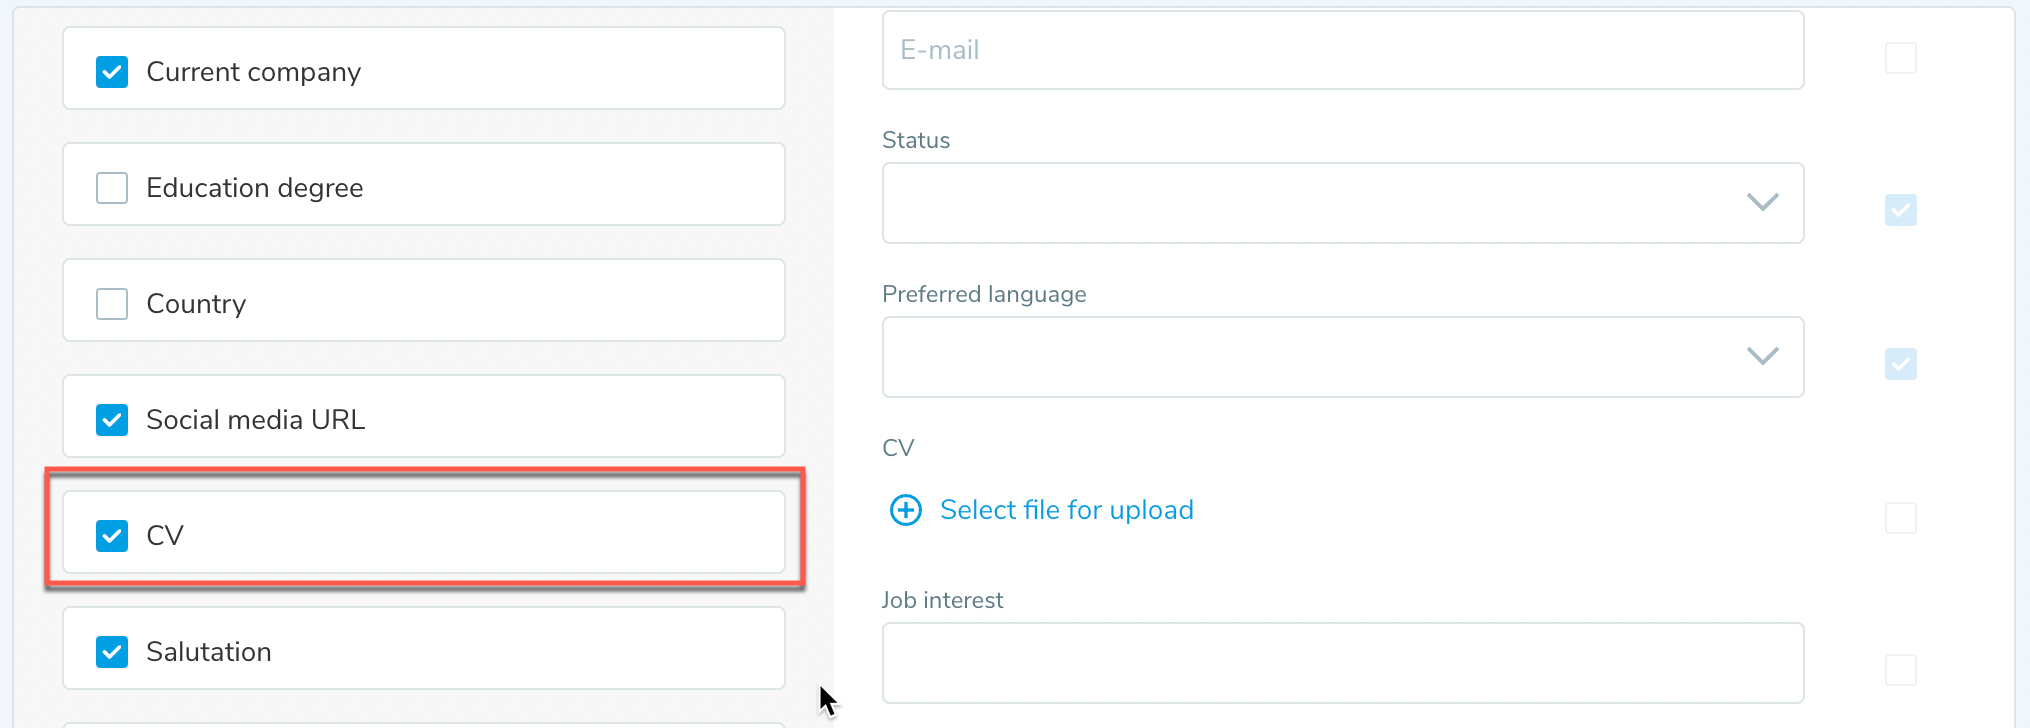2030x728 pixels.
Task: Disable the Salutation checkbox
Action: click(112, 652)
